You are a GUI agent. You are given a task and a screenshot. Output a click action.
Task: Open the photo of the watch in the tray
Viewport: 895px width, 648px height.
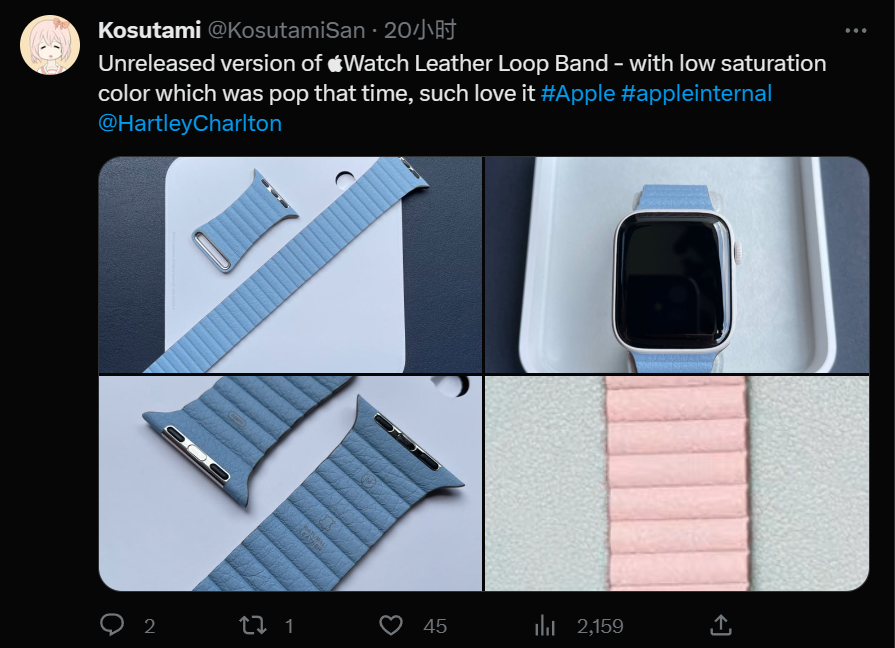pos(677,265)
